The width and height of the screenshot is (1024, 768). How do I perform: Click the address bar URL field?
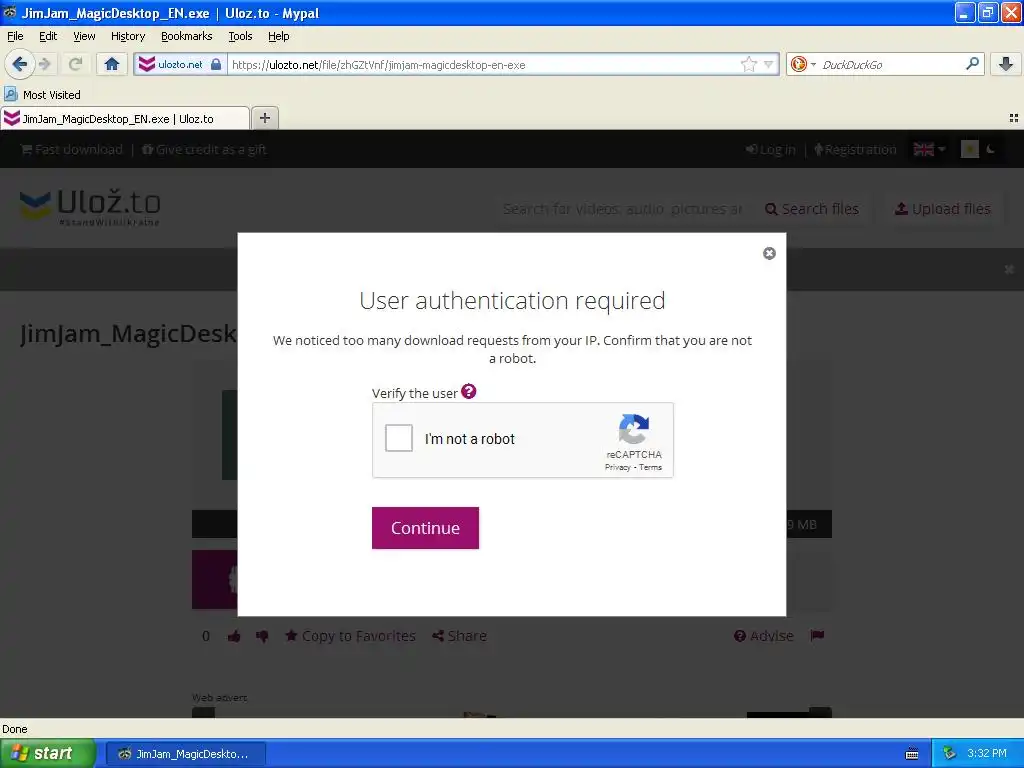coord(483,65)
